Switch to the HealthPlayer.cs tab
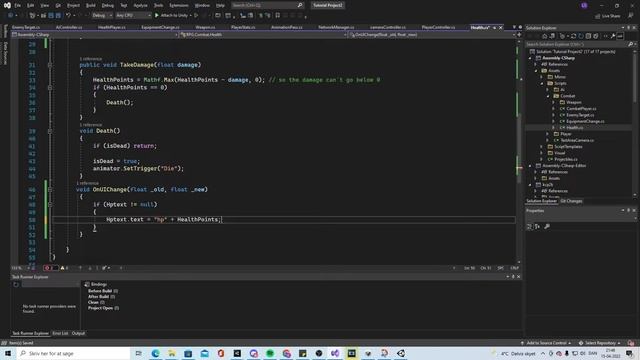The image size is (640, 360). click(111, 27)
